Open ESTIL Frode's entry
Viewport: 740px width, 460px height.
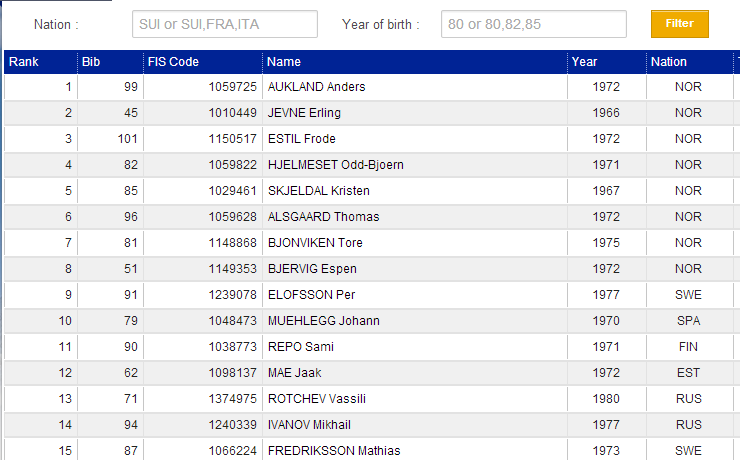click(x=301, y=139)
